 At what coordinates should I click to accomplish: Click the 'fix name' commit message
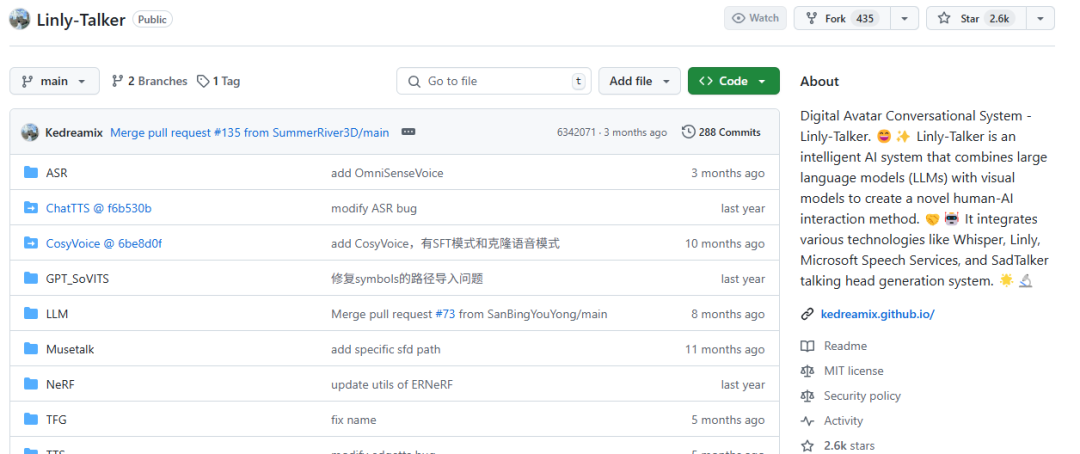(353, 420)
